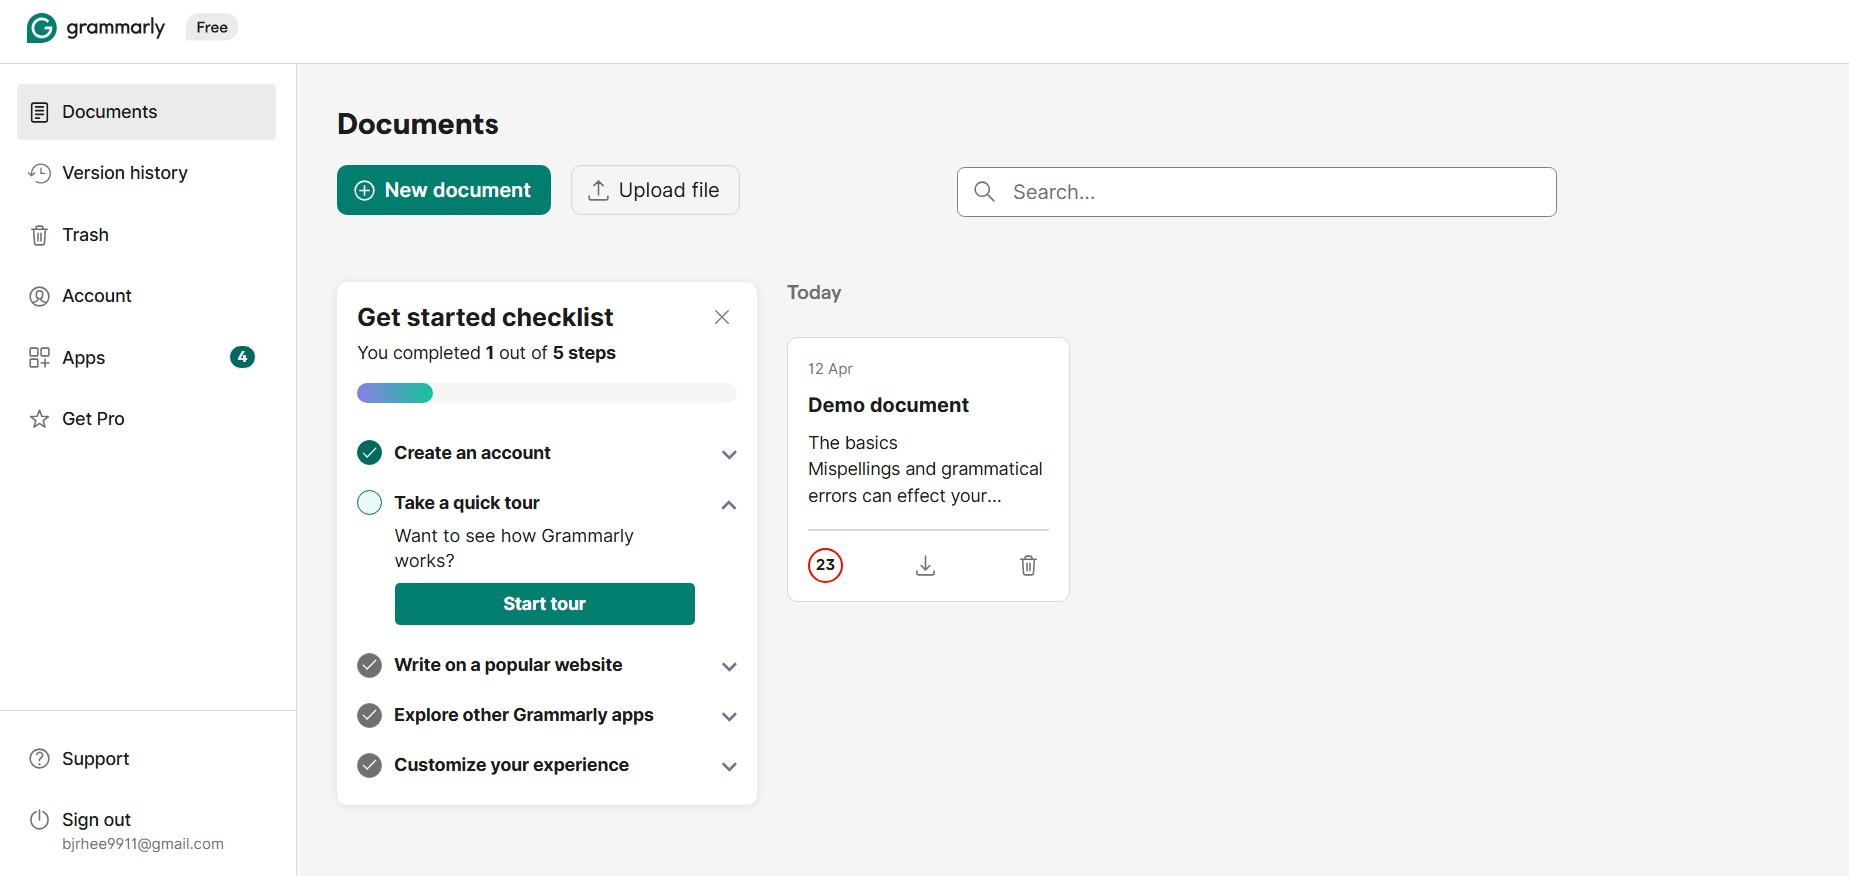The width and height of the screenshot is (1849, 876).
Task: Click the Write on a popular website label
Action: pyautogui.click(x=508, y=665)
